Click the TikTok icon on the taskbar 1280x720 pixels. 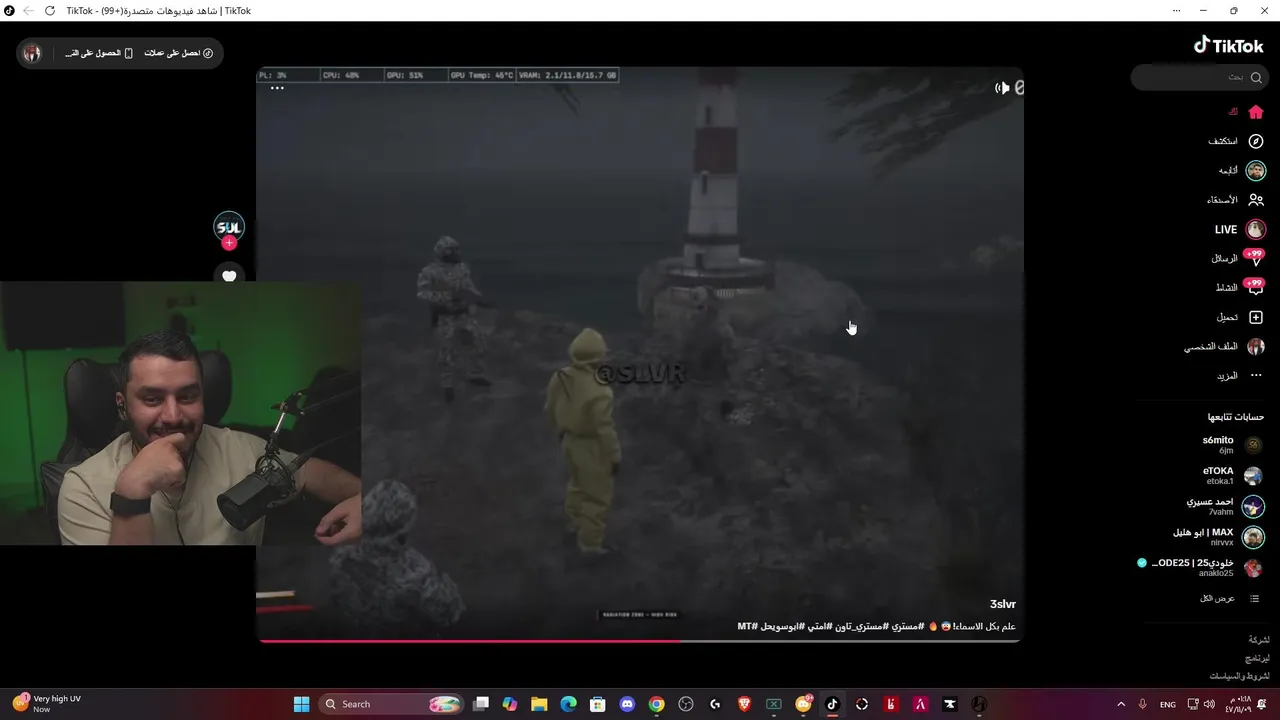(x=832, y=704)
